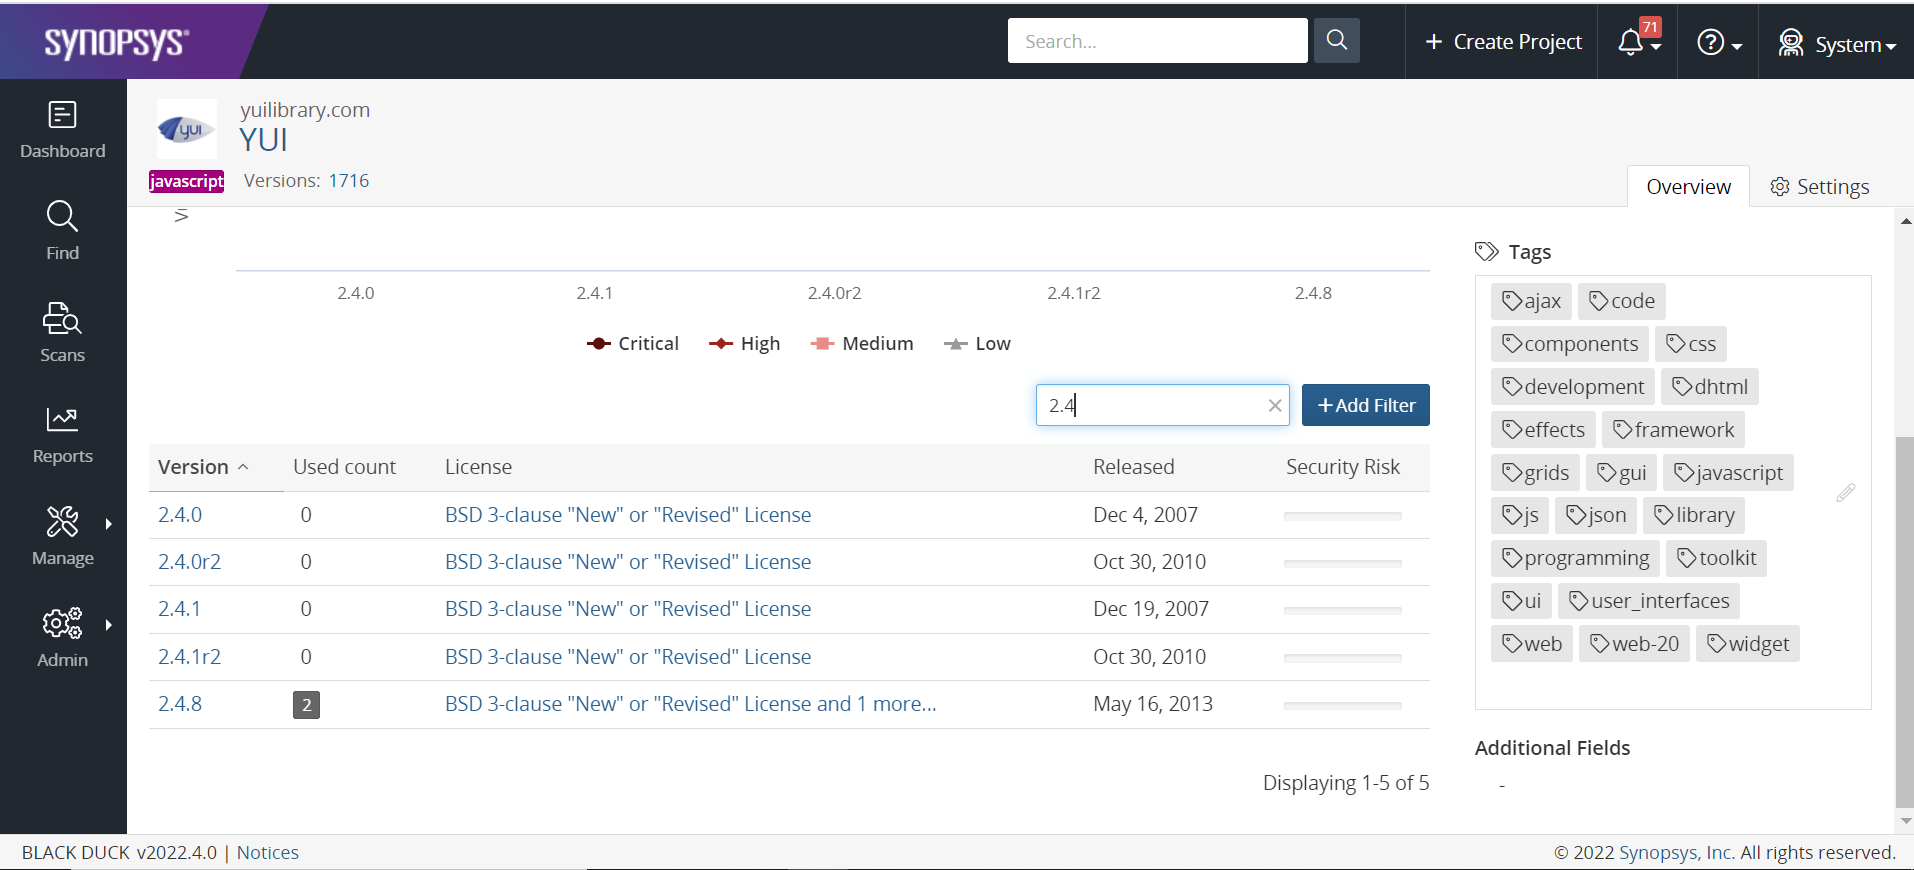The width and height of the screenshot is (1914, 870).
Task: Switch to the Settings tab
Action: tap(1820, 187)
